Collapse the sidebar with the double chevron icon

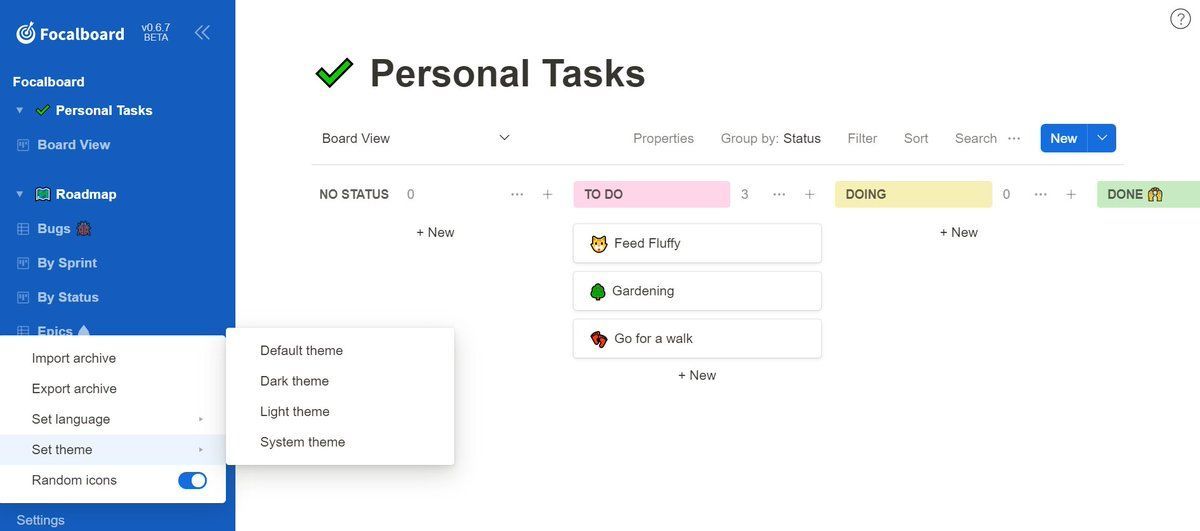pyautogui.click(x=202, y=32)
